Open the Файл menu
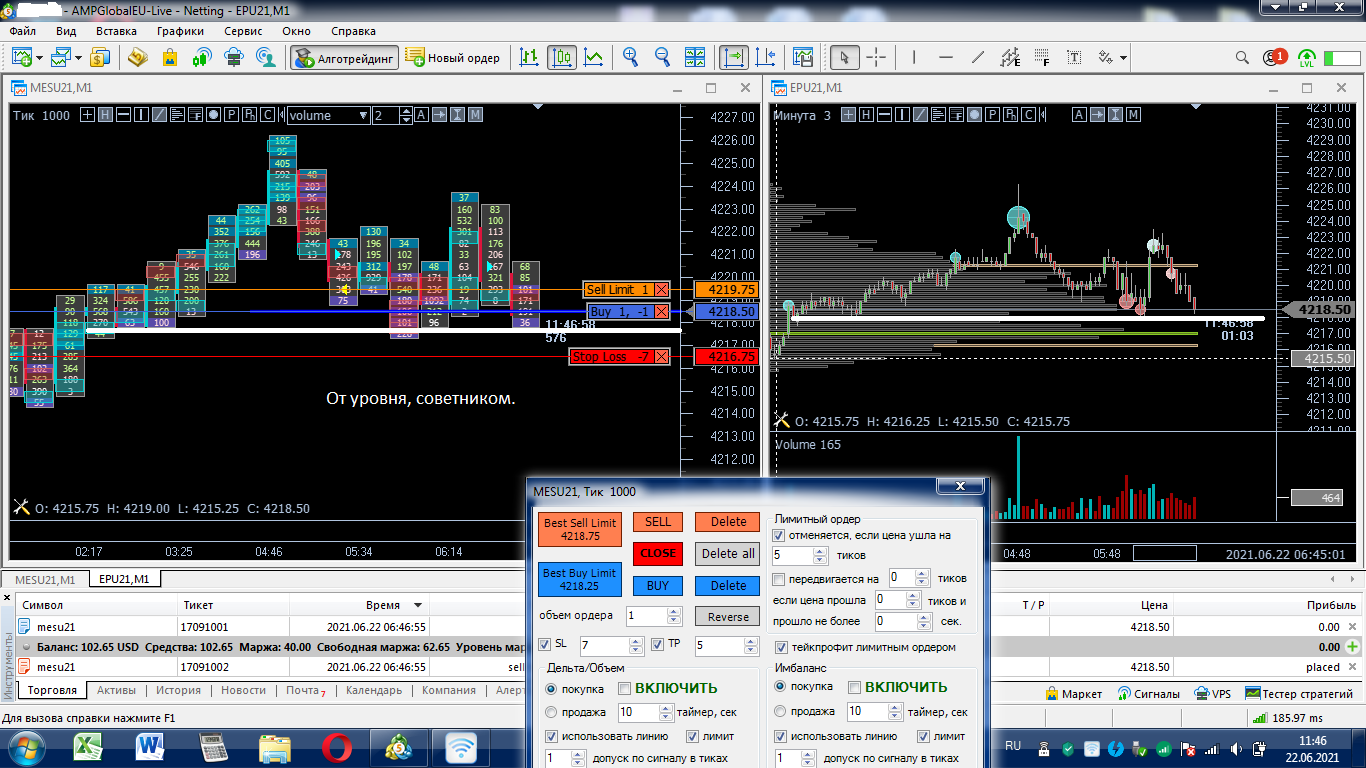Screen dimensions: 1366x768 (x=22, y=31)
